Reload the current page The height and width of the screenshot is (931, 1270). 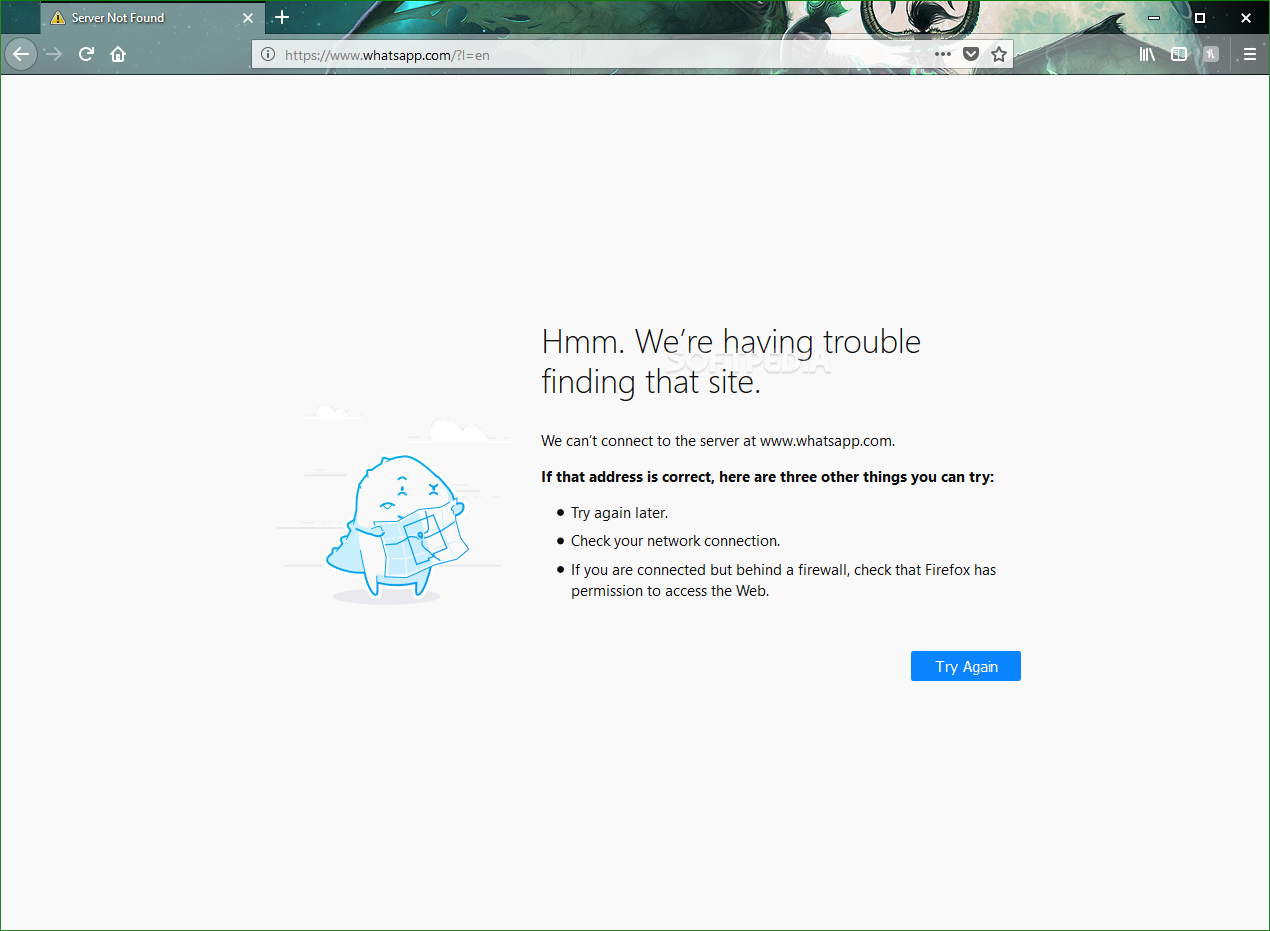coord(86,54)
